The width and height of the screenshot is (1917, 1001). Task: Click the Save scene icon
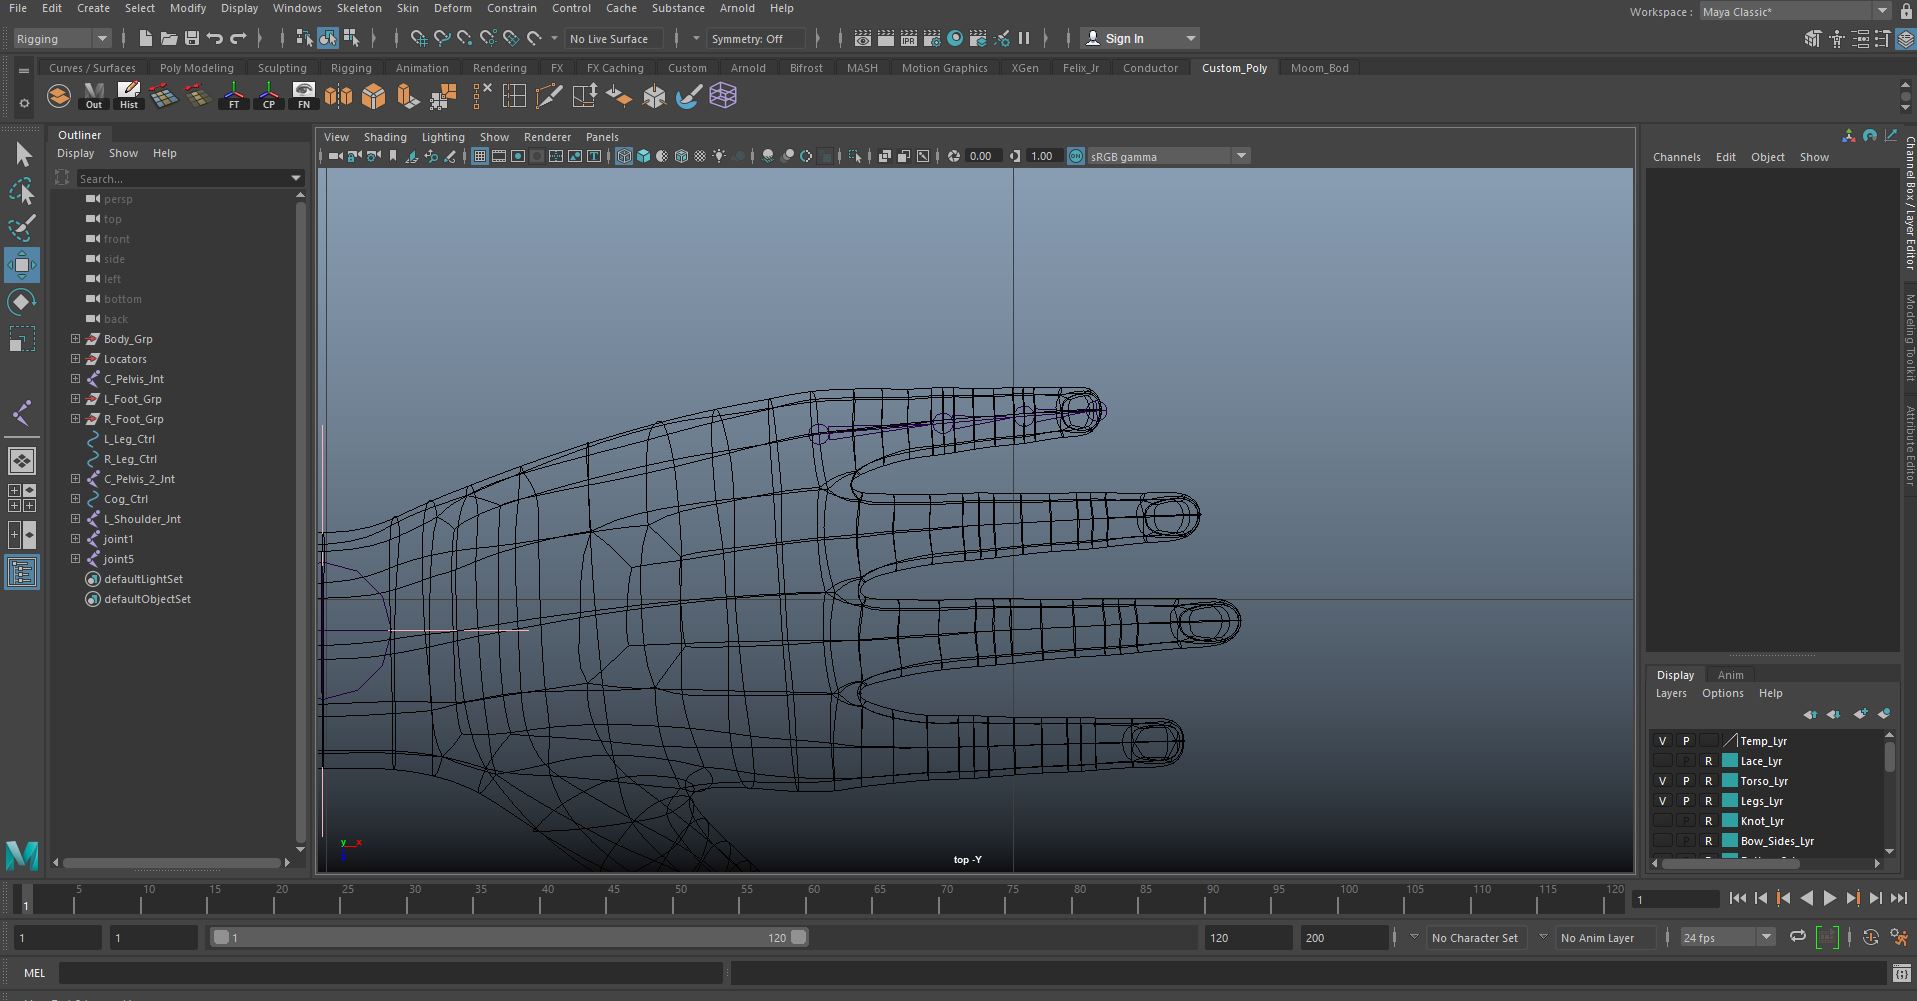click(191, 39)
